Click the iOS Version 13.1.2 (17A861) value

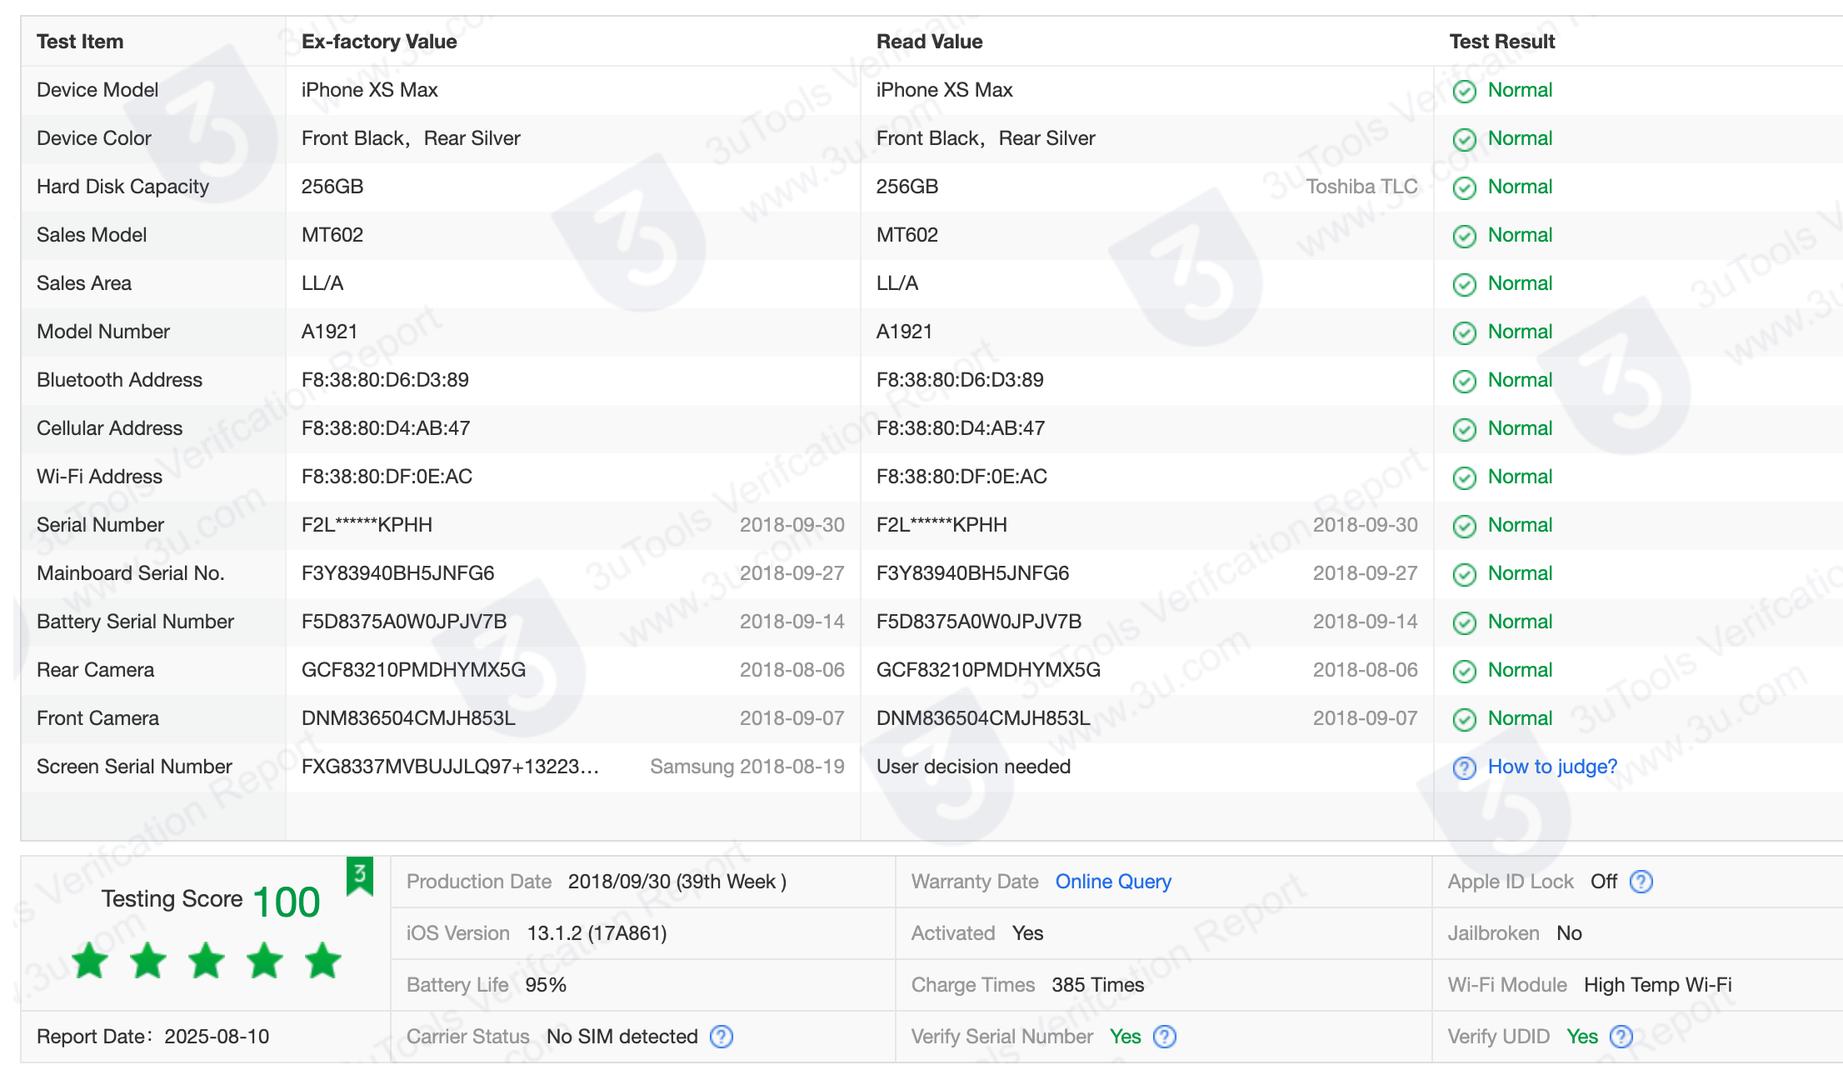(597, 934)
